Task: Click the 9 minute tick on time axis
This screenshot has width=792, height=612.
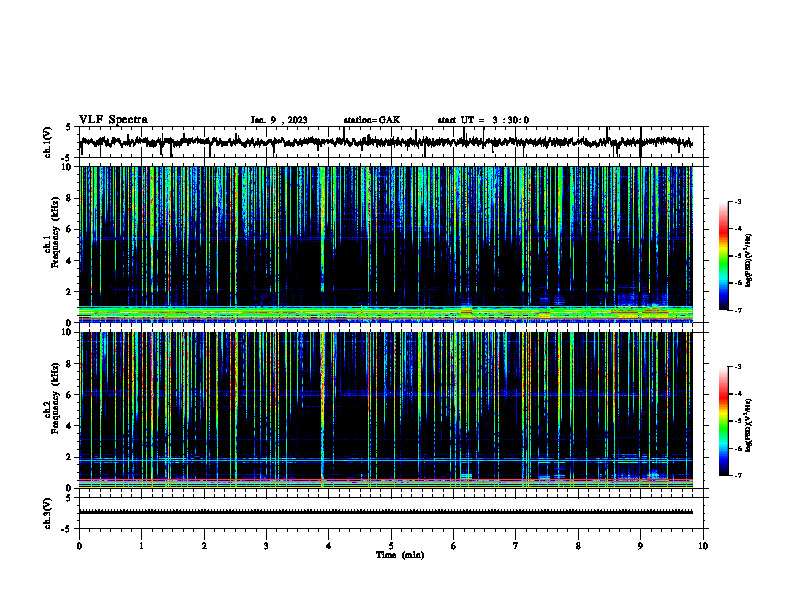Action: coord(640,546)
